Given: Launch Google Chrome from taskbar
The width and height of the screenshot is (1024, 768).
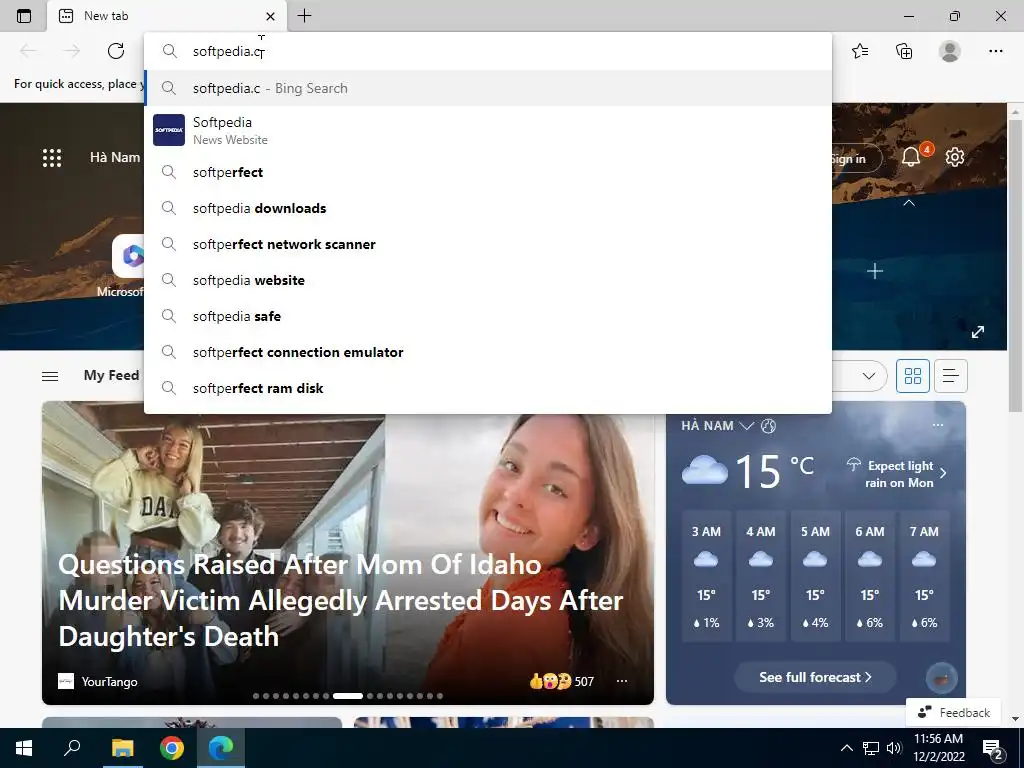Looking at the screenshot, I should pos(172,748).
